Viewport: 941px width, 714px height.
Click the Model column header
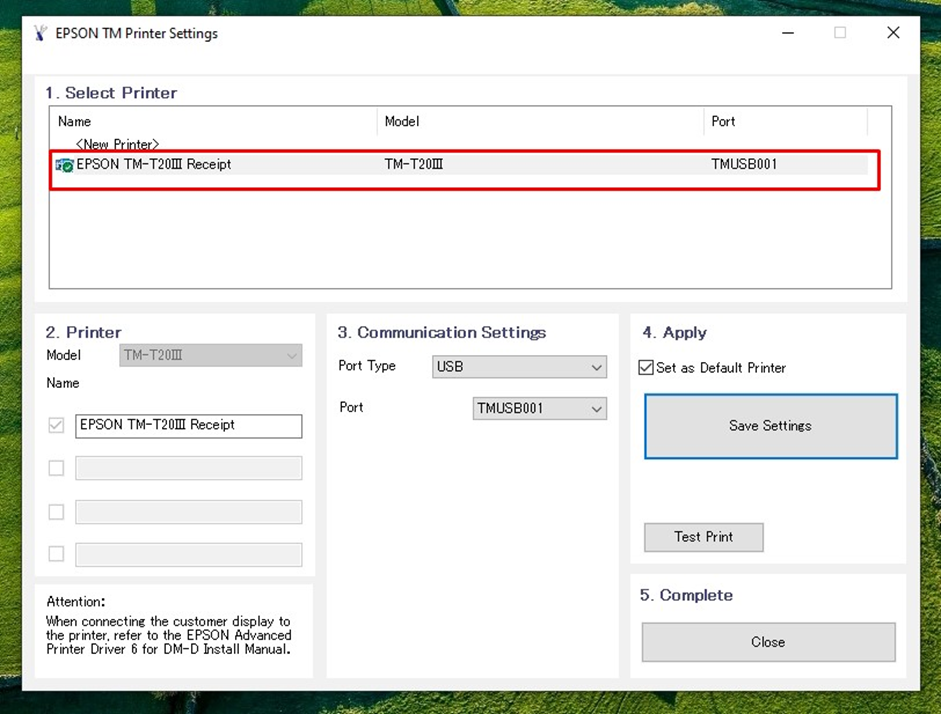coord(402,122)
